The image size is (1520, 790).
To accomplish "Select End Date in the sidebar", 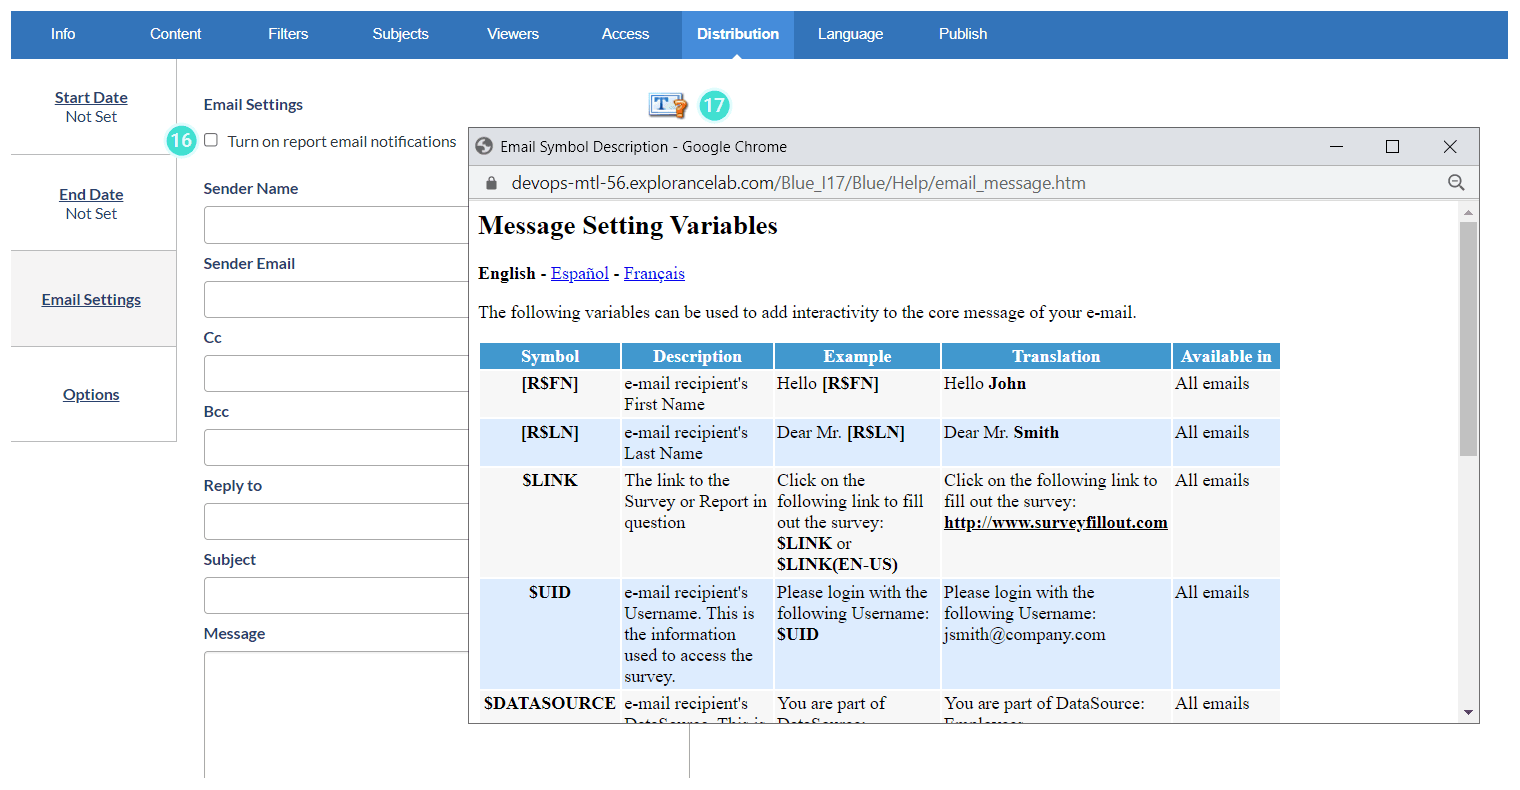I will pos(91,194).
